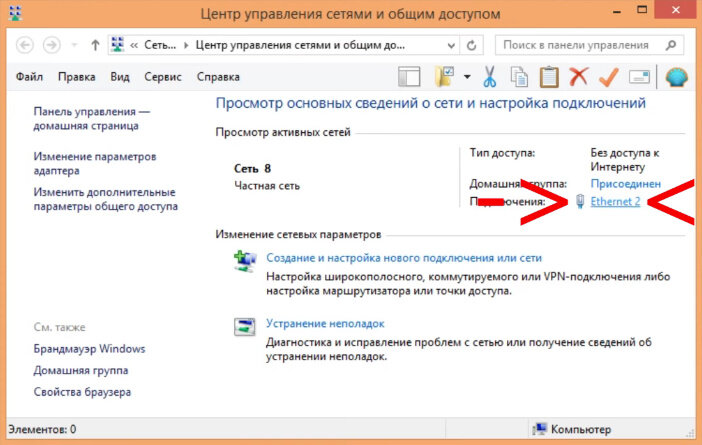Refresh the page with the refresh button
The image size is (702, 445).
pyautogui.click(x=471, y=45)
